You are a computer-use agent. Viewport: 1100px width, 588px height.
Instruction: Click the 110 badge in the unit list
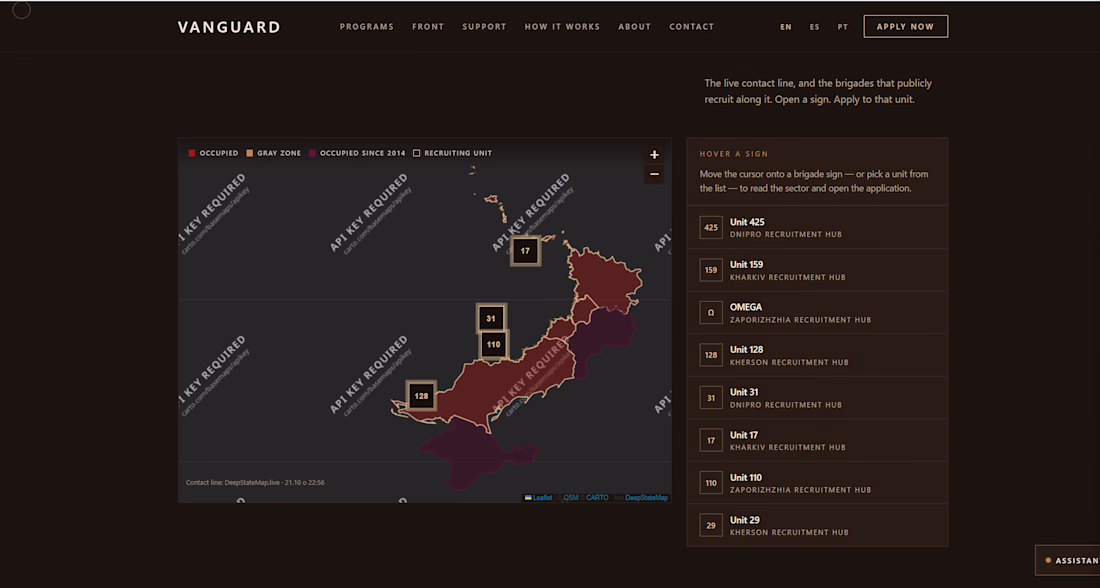click(x=711, y=483)
